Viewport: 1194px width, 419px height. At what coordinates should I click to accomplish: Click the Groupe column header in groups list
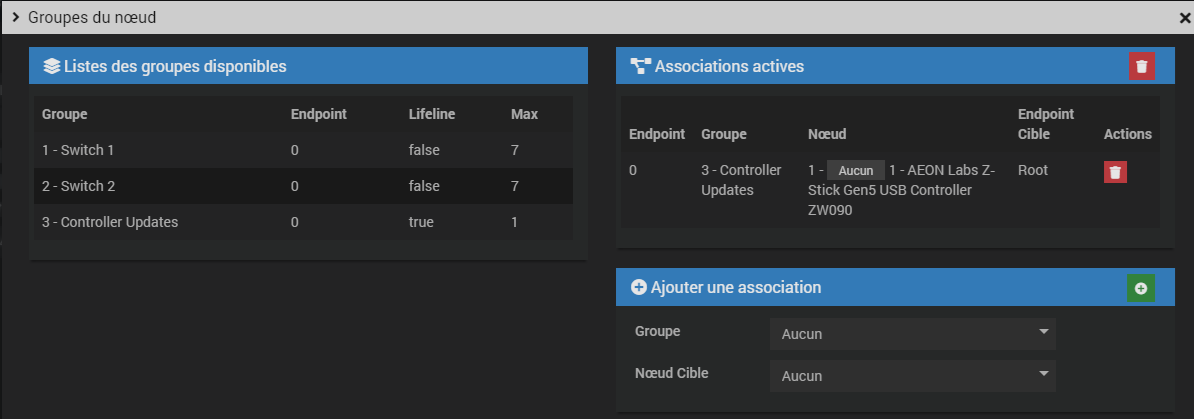point(64,114)
